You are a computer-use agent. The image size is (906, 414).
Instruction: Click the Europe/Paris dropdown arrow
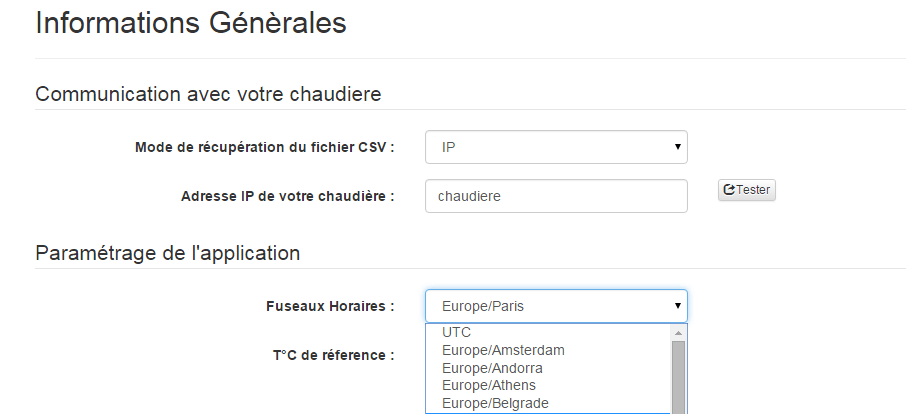677,306
